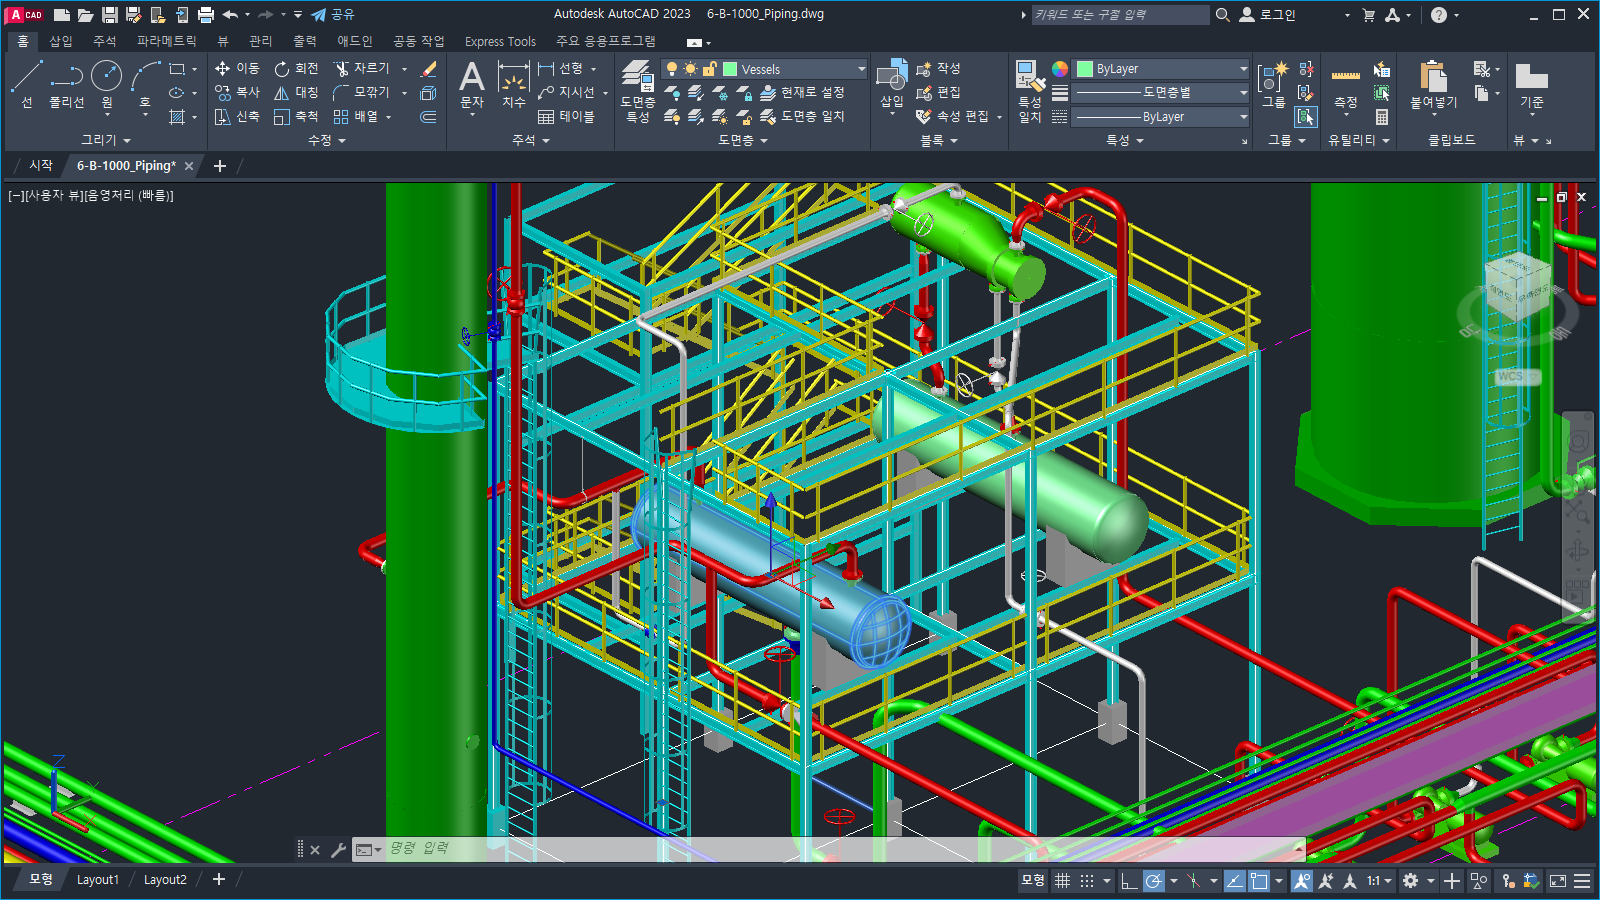Screen dimensions: 1600x900
Task: Click the 붙여넣기 (Paste) button
Action: click(x=1433, y=86)
